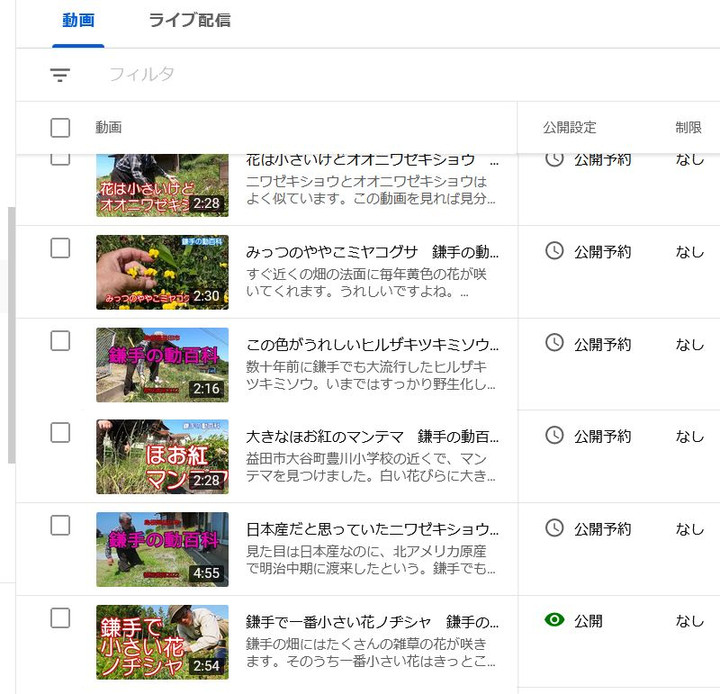Screen dimensions: 720x694
Task: Click clock icon for オオニワゼキショウ video
Action: [554, 159]
